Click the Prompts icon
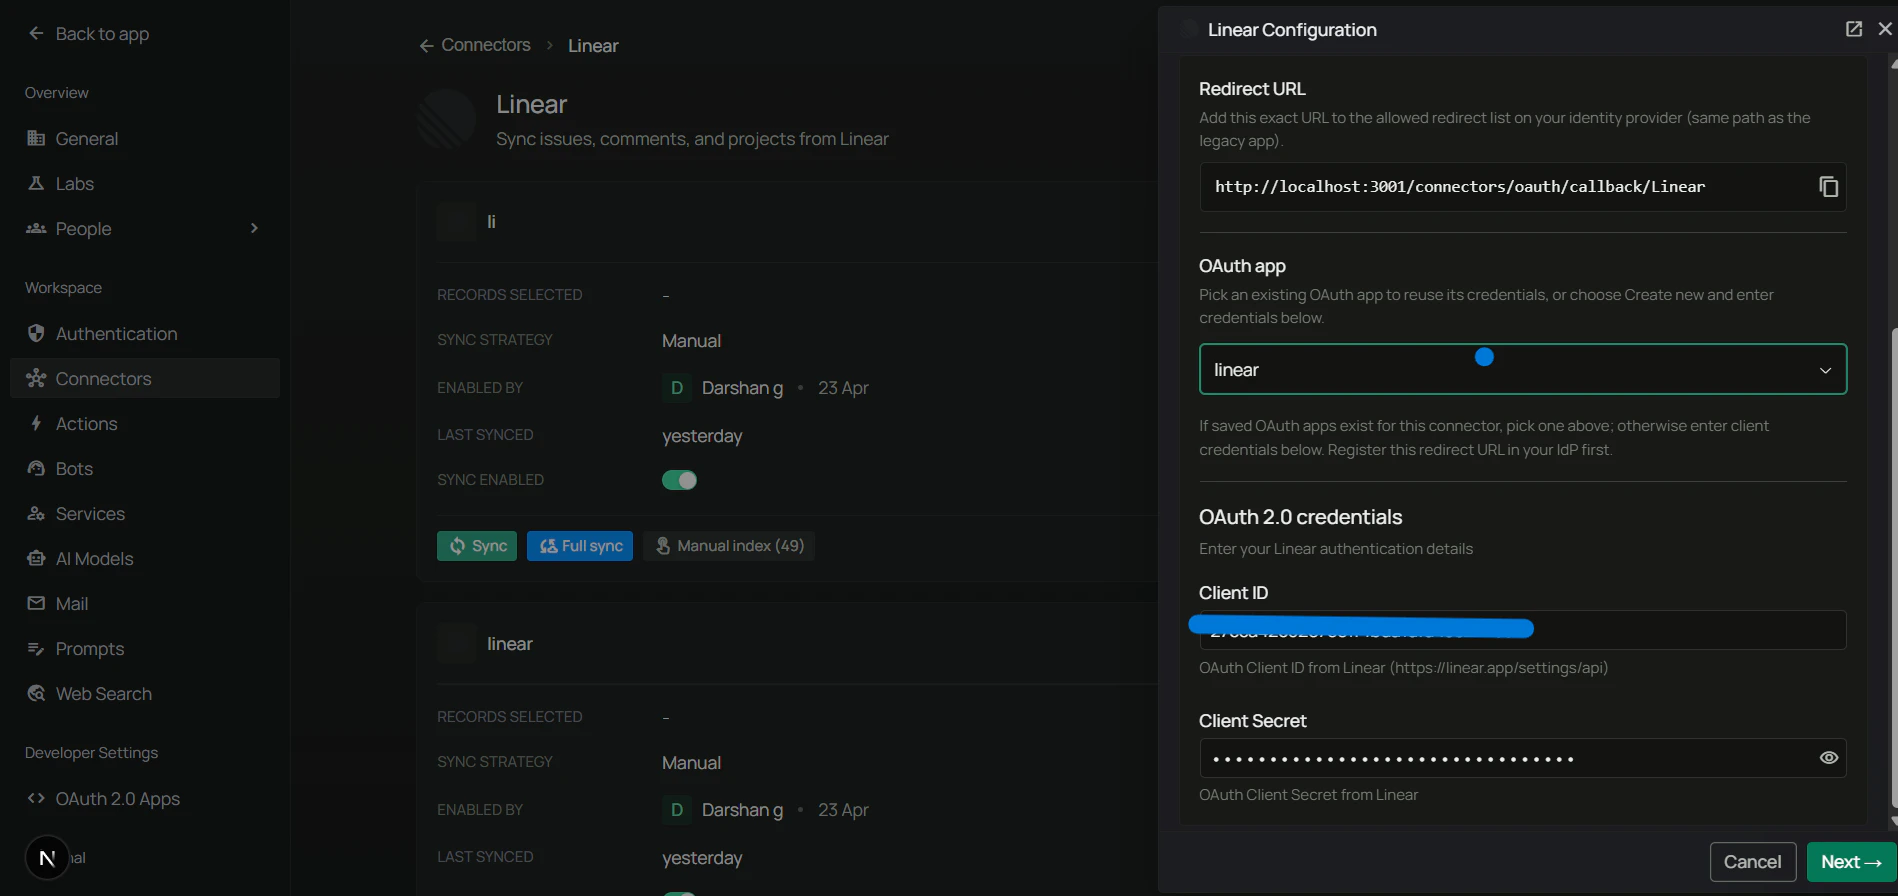 click(36, 648)
